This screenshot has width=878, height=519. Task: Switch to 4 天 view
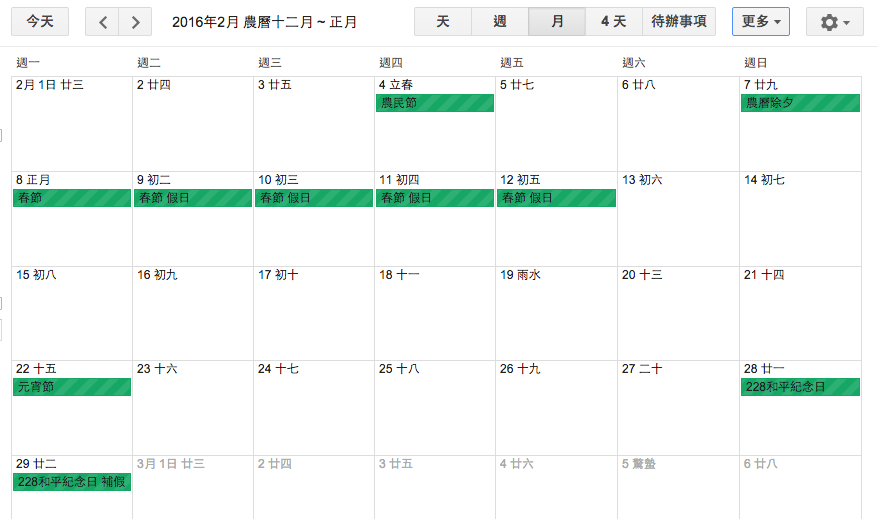(613, 22)
